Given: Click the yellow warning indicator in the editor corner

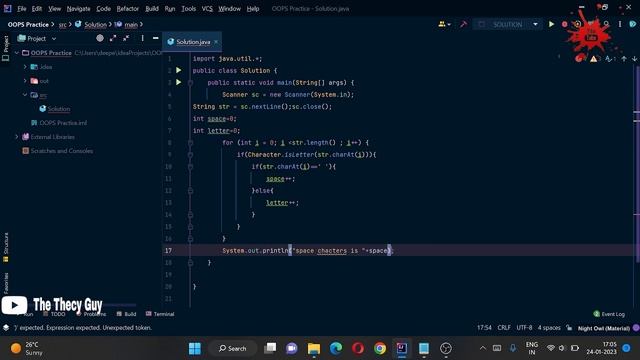Looking at the screenshot, I should point(593,59).
